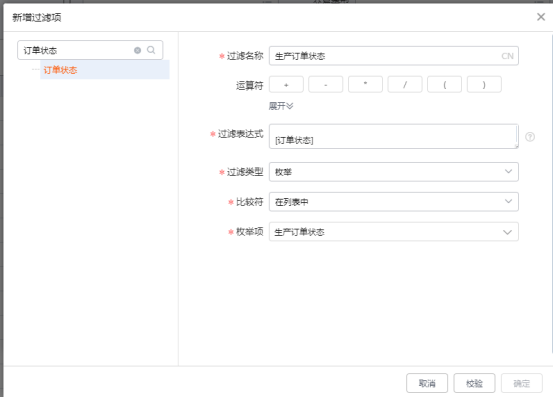Insert the left parenthesis operator

(x=444, y=85)
